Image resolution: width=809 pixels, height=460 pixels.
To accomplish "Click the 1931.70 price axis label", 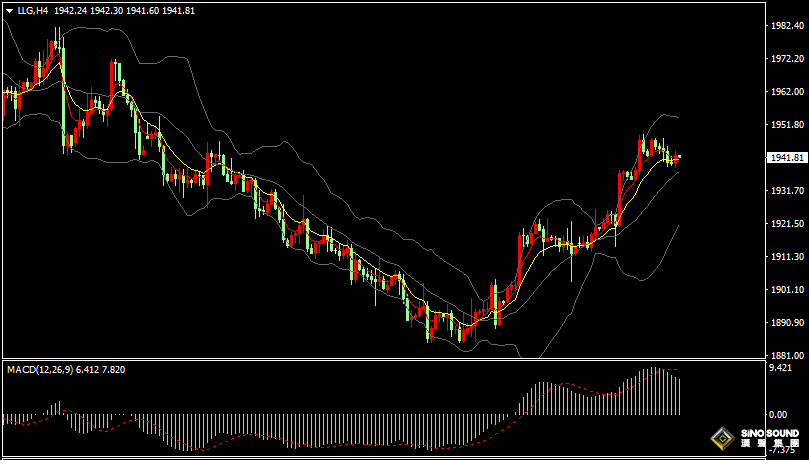I will pos(785,190).
